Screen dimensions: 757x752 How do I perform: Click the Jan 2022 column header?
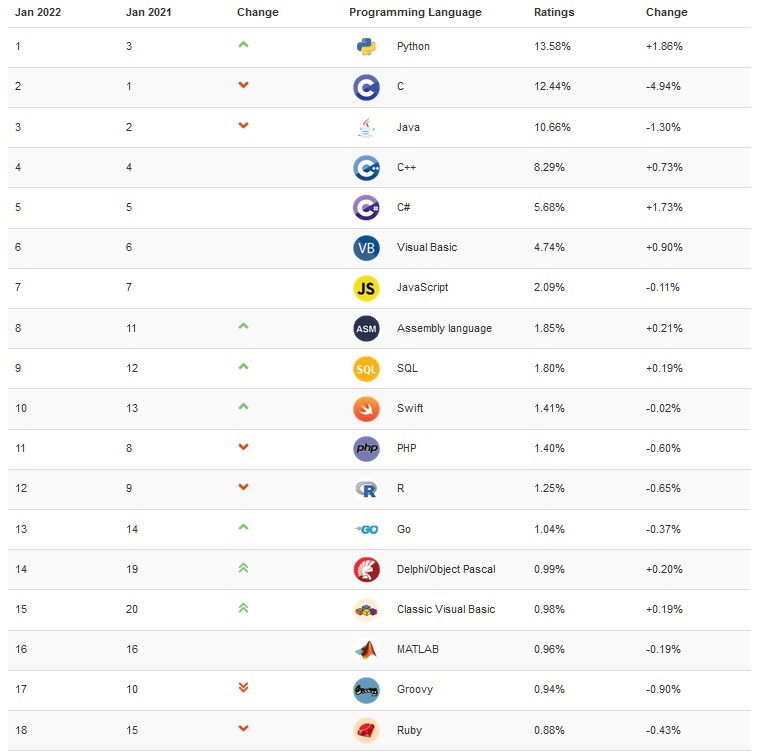point(38,12)
